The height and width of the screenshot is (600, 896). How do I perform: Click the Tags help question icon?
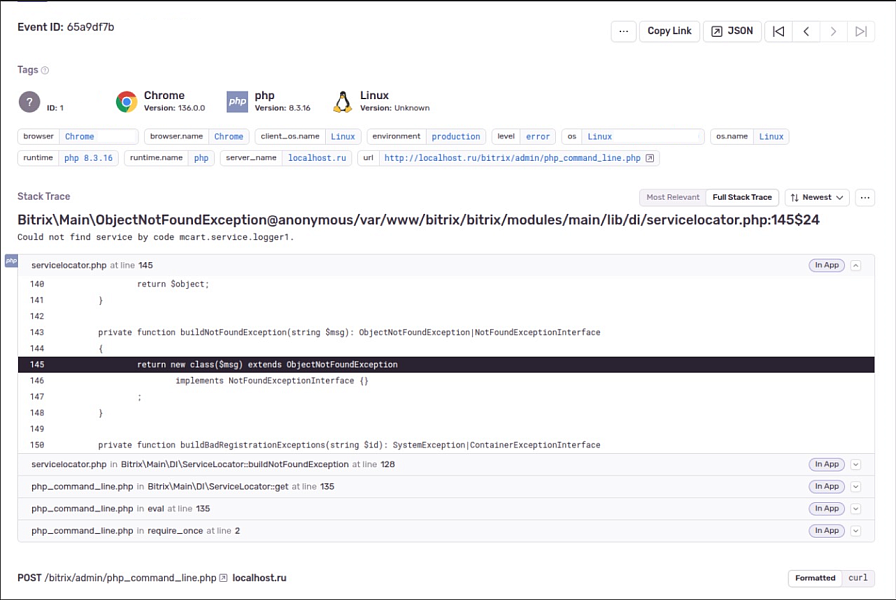[45, 70]
